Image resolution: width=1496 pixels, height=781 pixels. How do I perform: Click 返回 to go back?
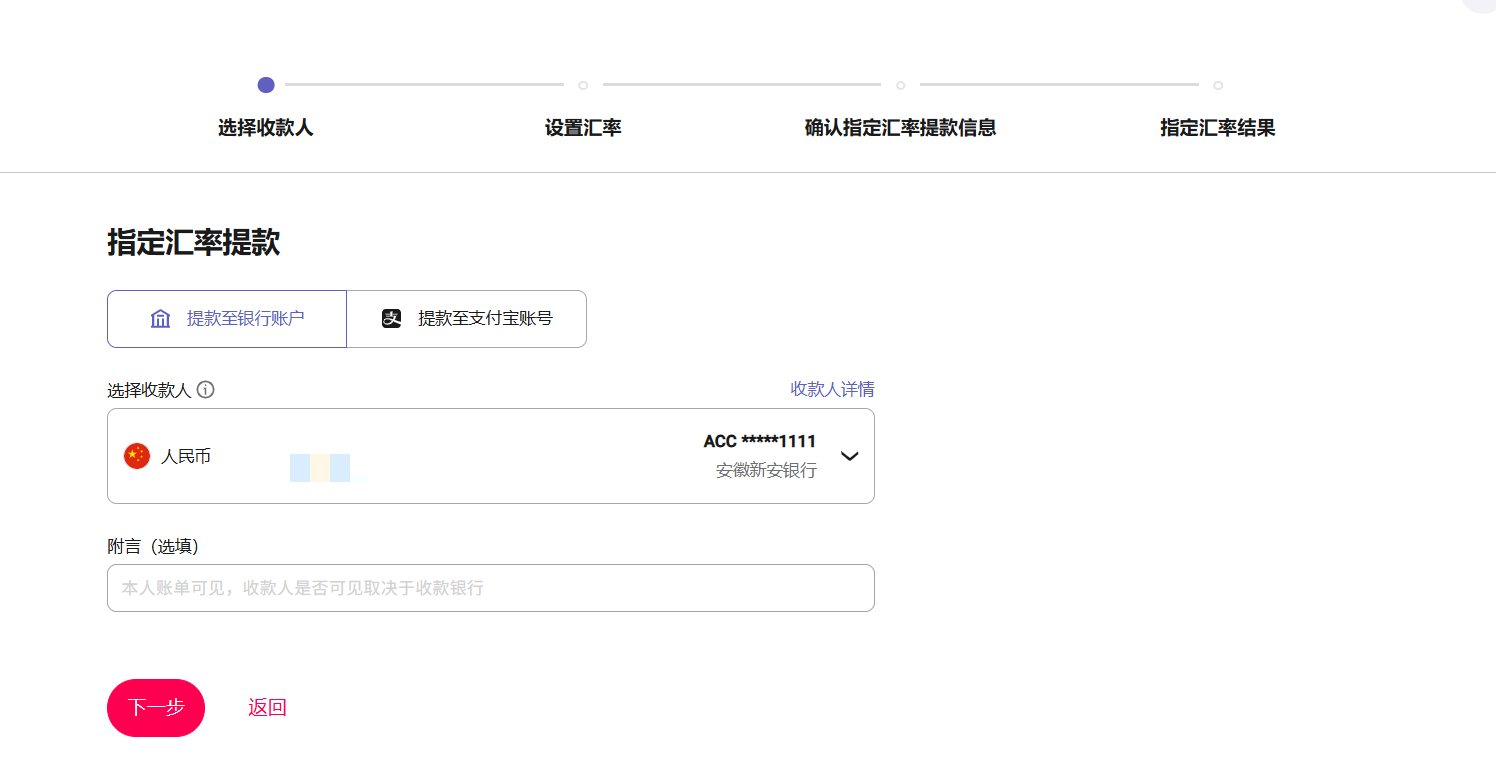pyautogui.click(x=267, y=708)
